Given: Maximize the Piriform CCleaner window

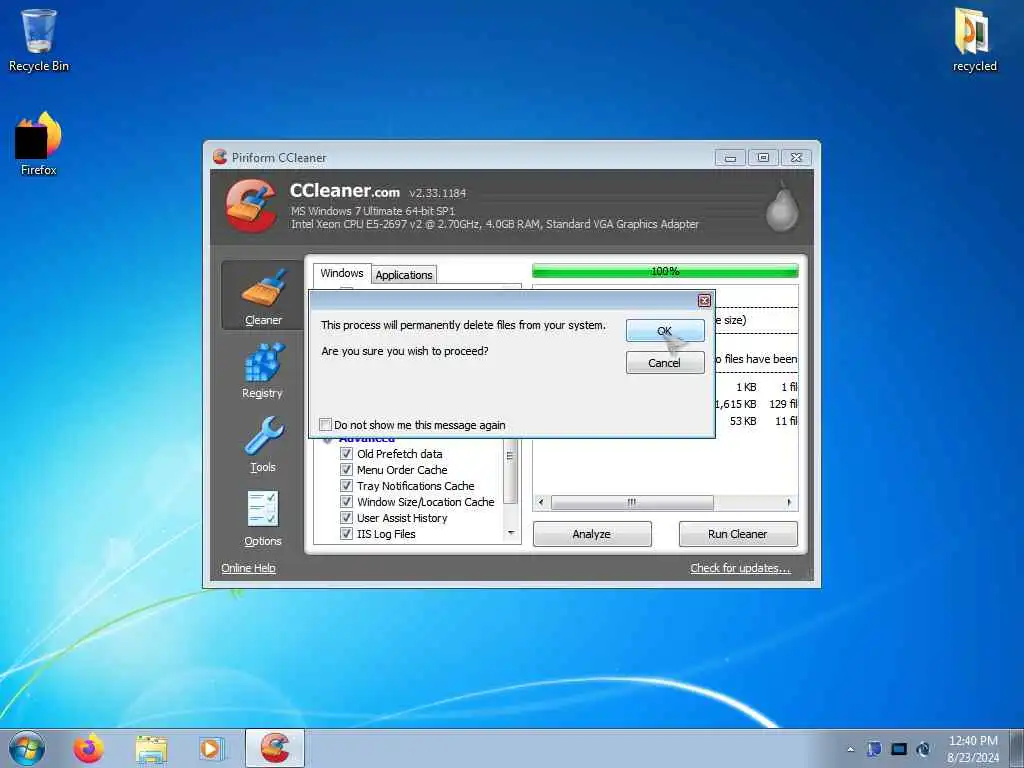Looking at the screenshot, I should [x=763, y=157].
